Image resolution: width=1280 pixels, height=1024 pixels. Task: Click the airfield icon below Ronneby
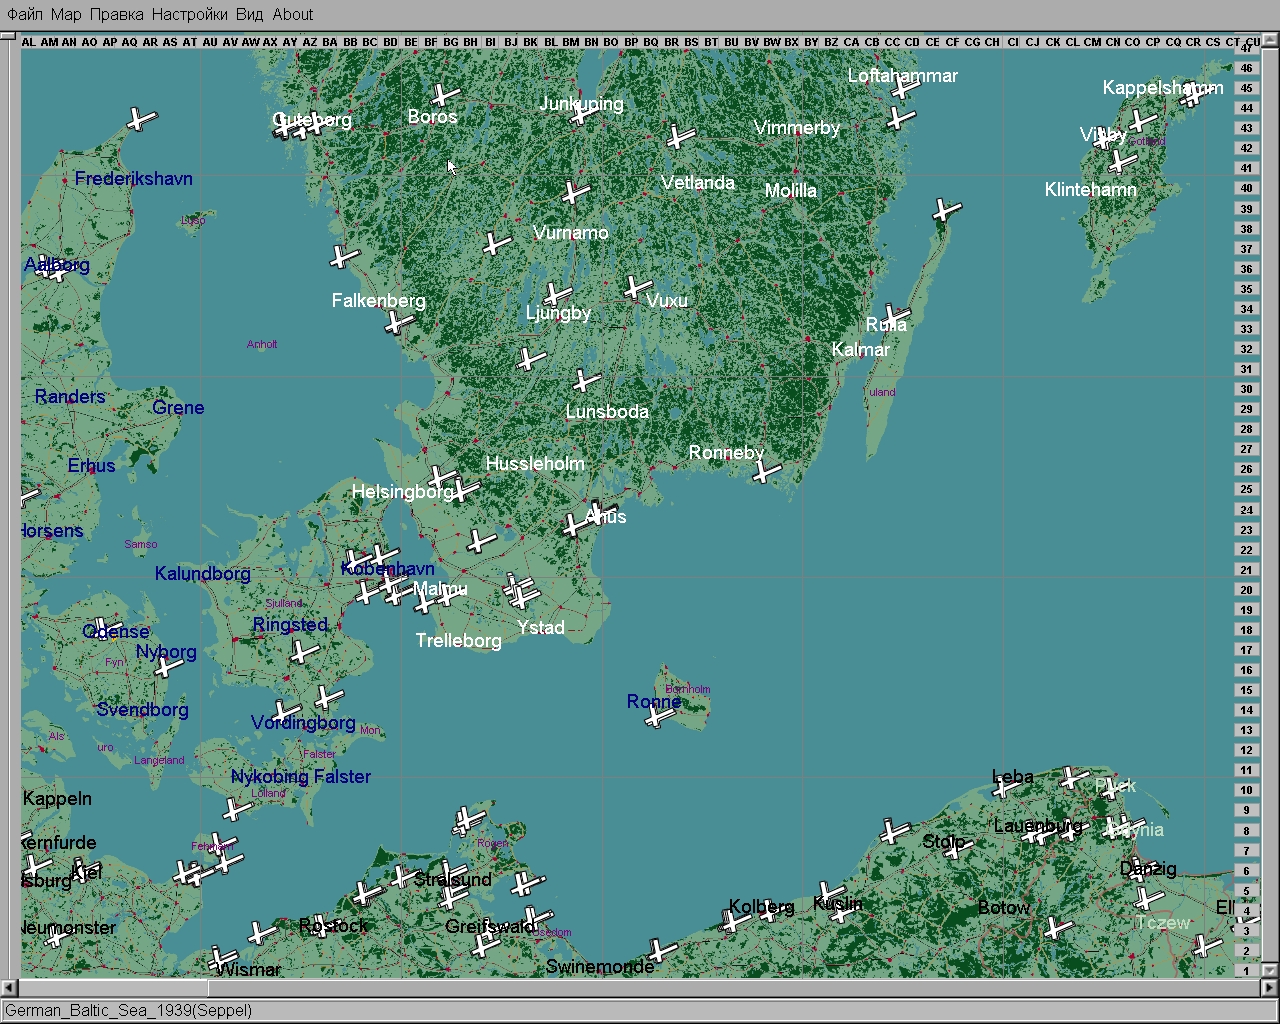[x=767, y=471]
